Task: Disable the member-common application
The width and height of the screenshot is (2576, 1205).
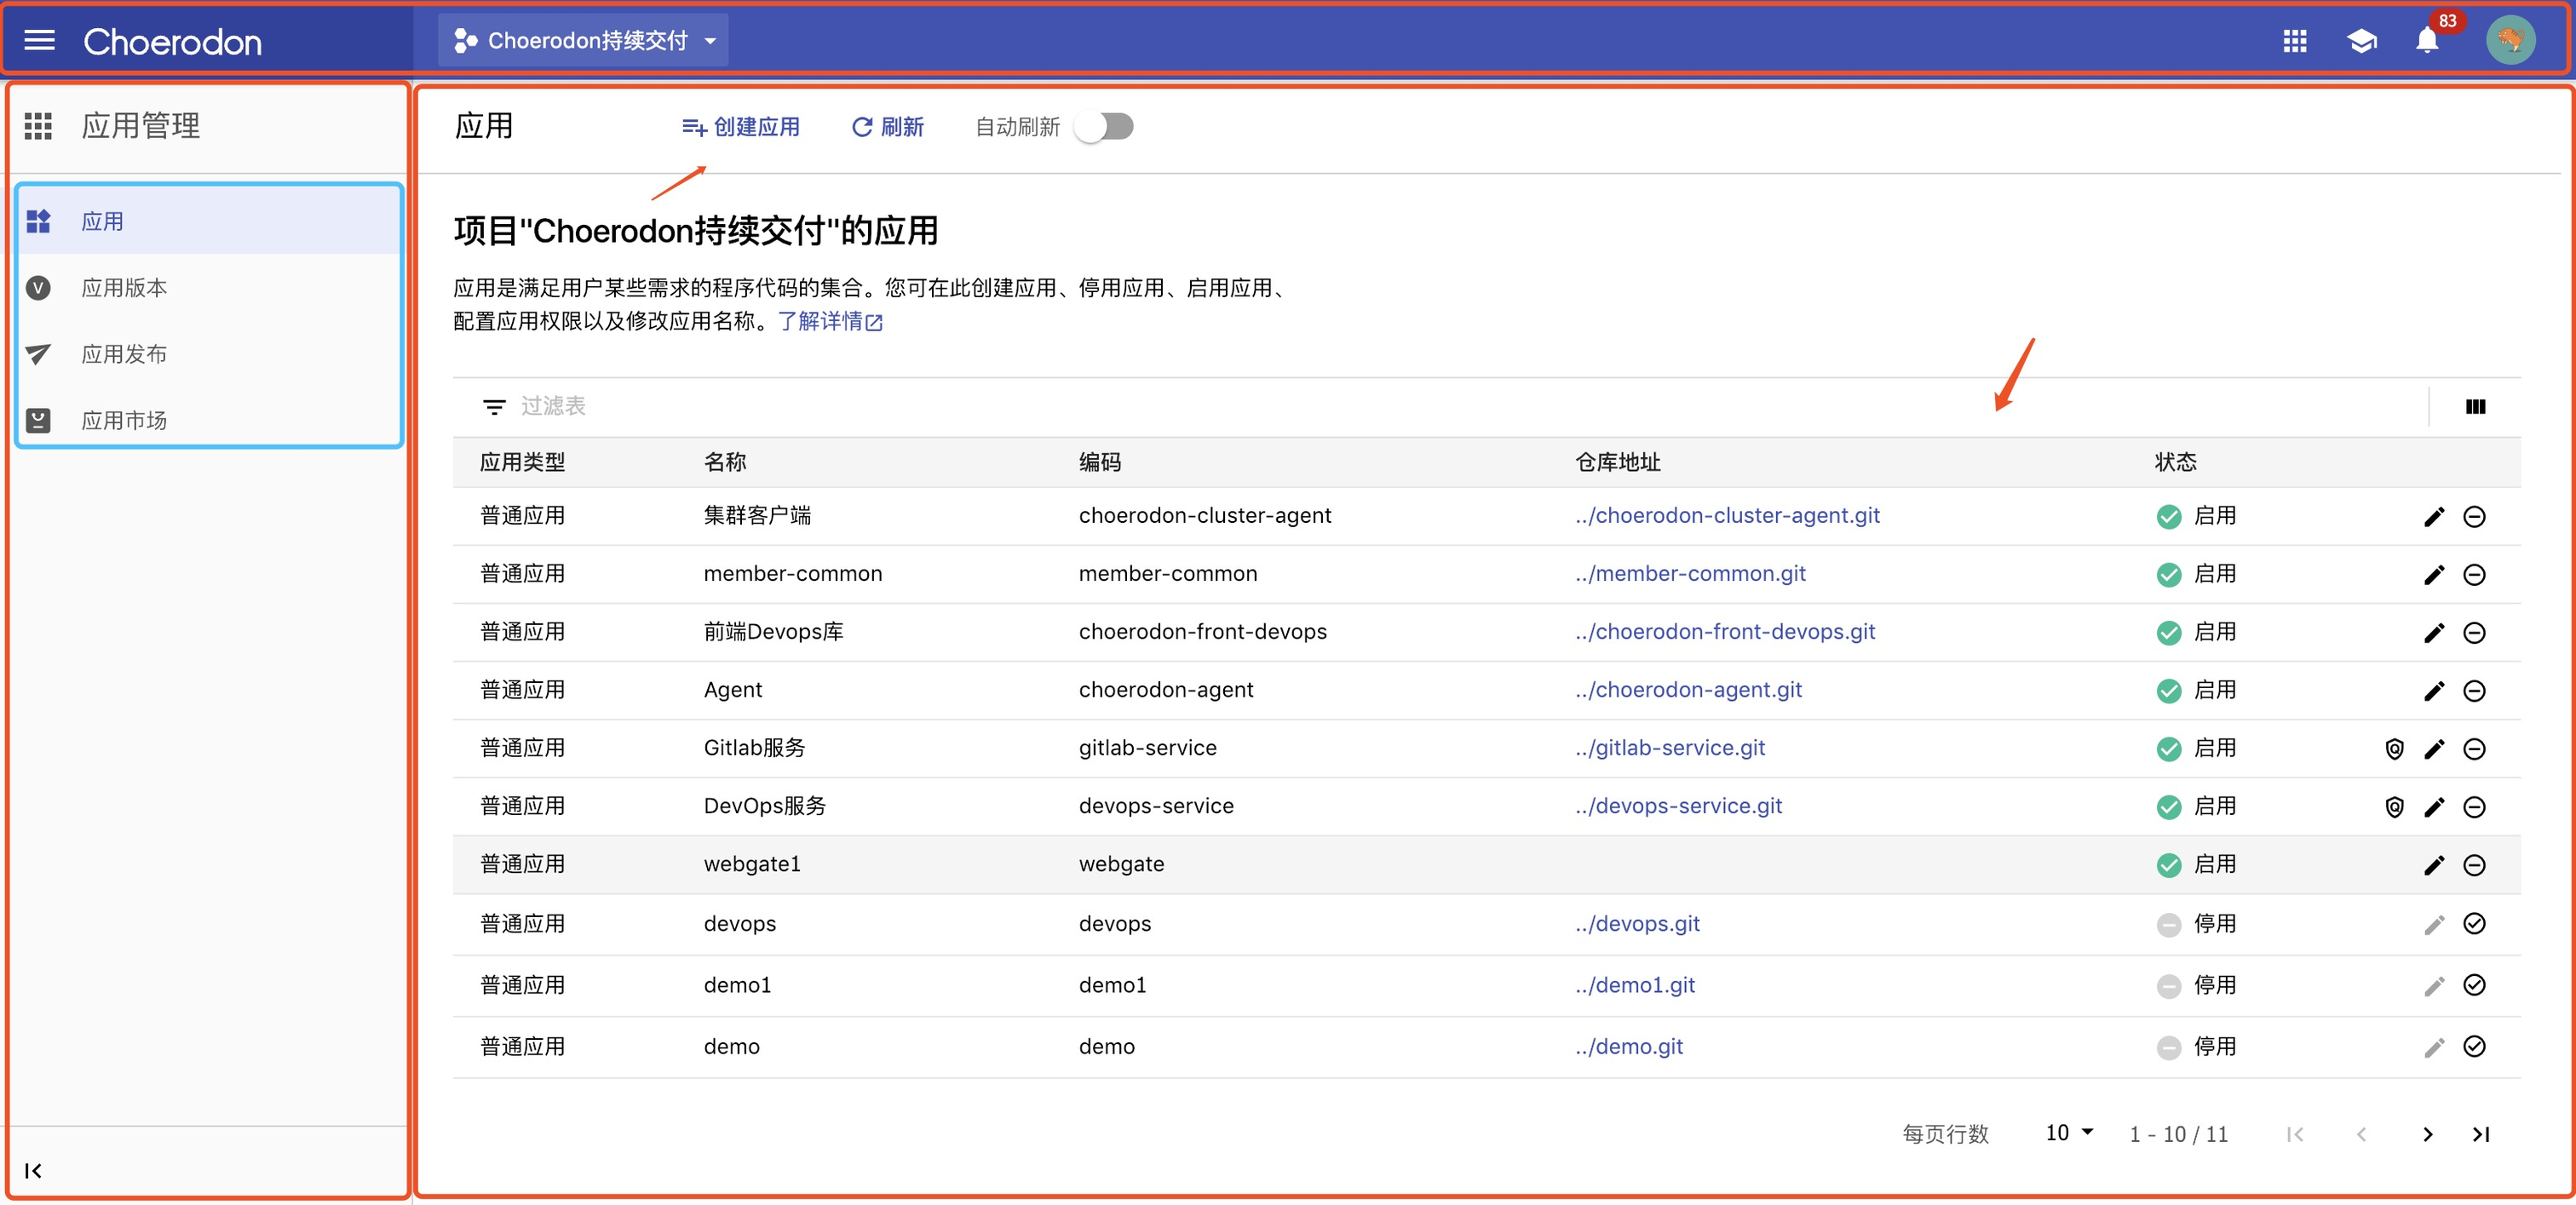Action: click(2474, 575)
